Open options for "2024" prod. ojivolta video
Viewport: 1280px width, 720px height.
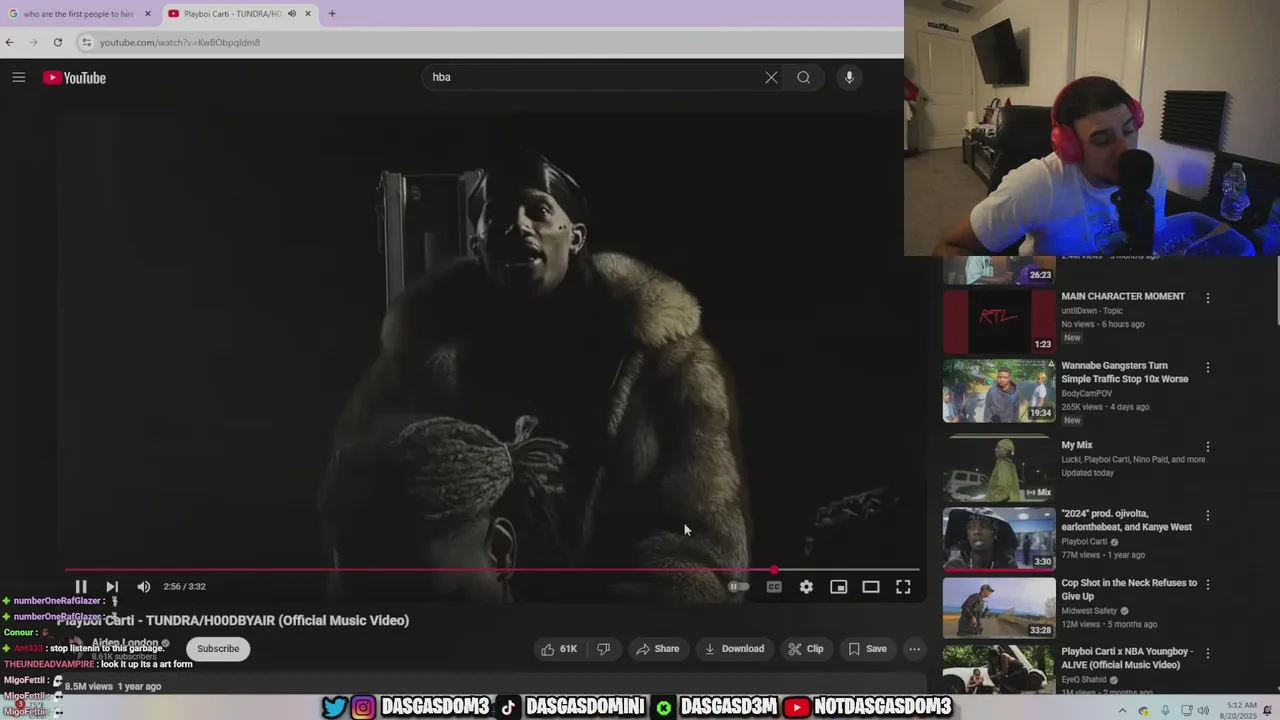coord(1208,516)
